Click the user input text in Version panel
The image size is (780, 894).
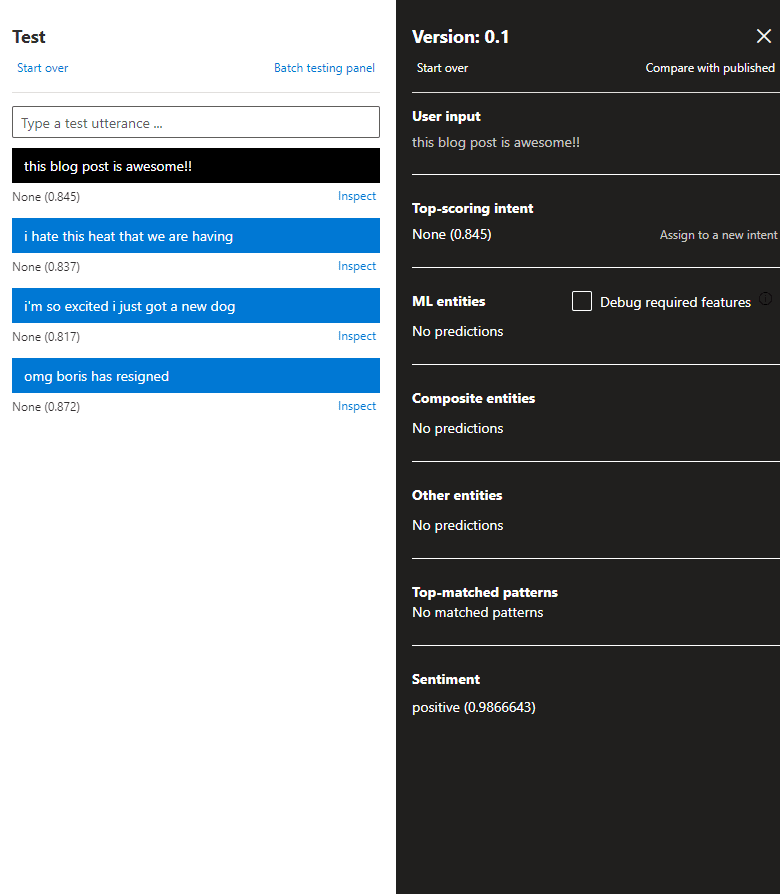tap(496, 143)
